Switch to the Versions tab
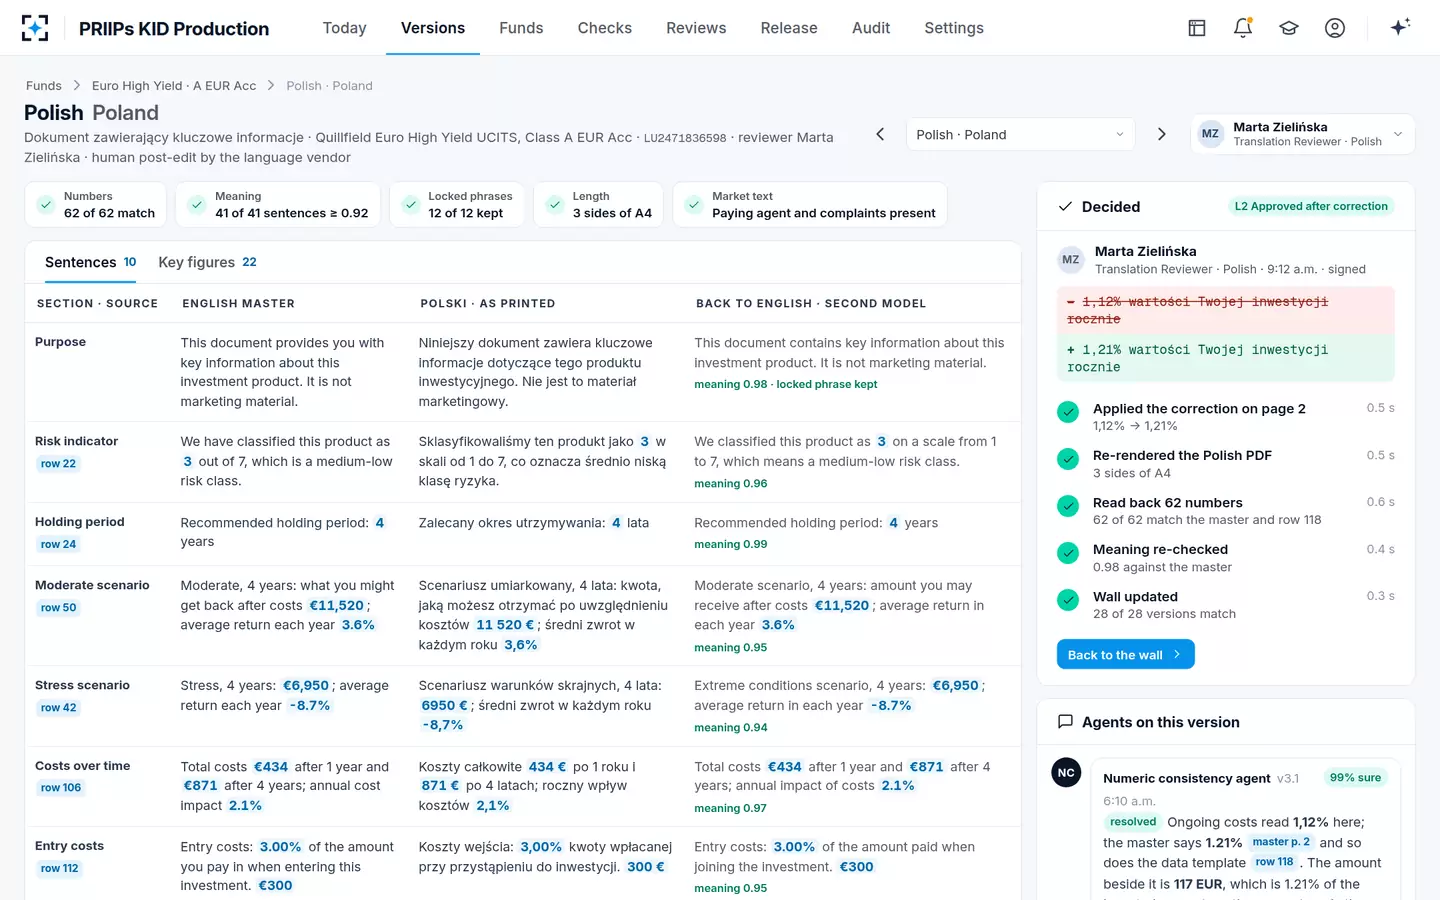1440x900 pixels. [x=433, y=28]
